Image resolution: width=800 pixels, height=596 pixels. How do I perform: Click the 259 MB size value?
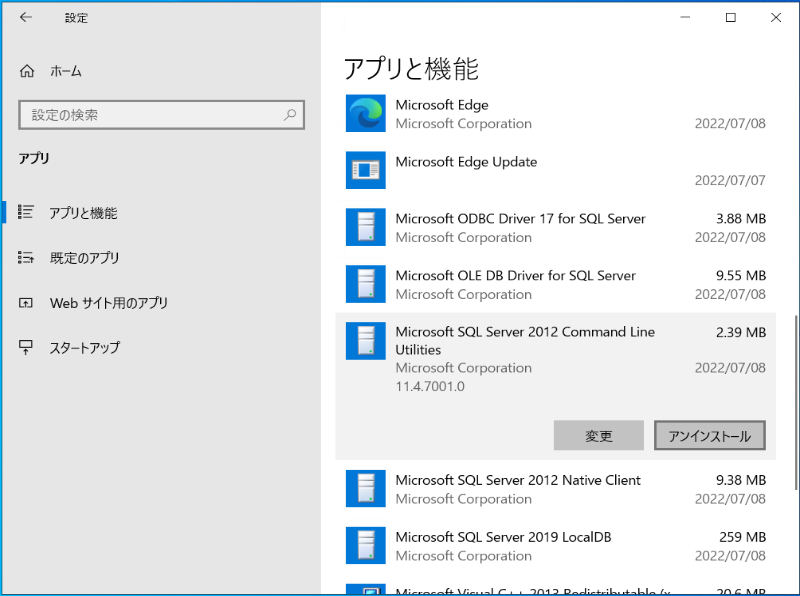pos(742,537)
